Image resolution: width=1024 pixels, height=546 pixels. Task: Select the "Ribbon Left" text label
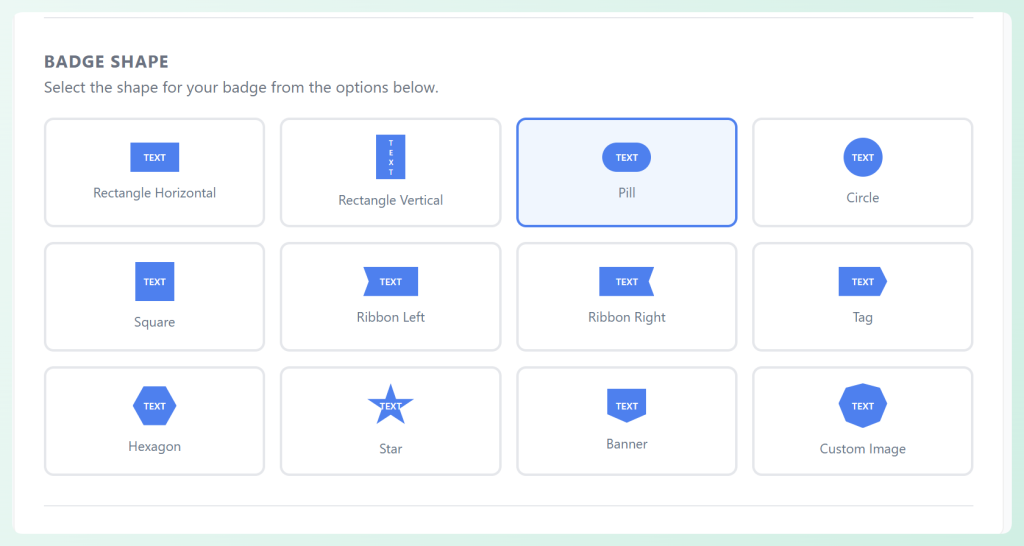click(x=390, y=317)
